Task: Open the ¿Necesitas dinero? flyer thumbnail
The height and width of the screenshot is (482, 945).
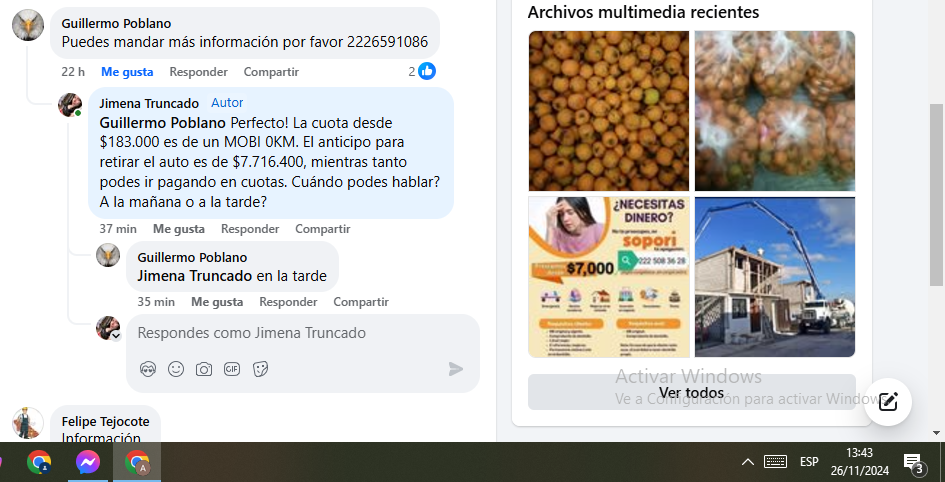Action: tap(609, 277)
